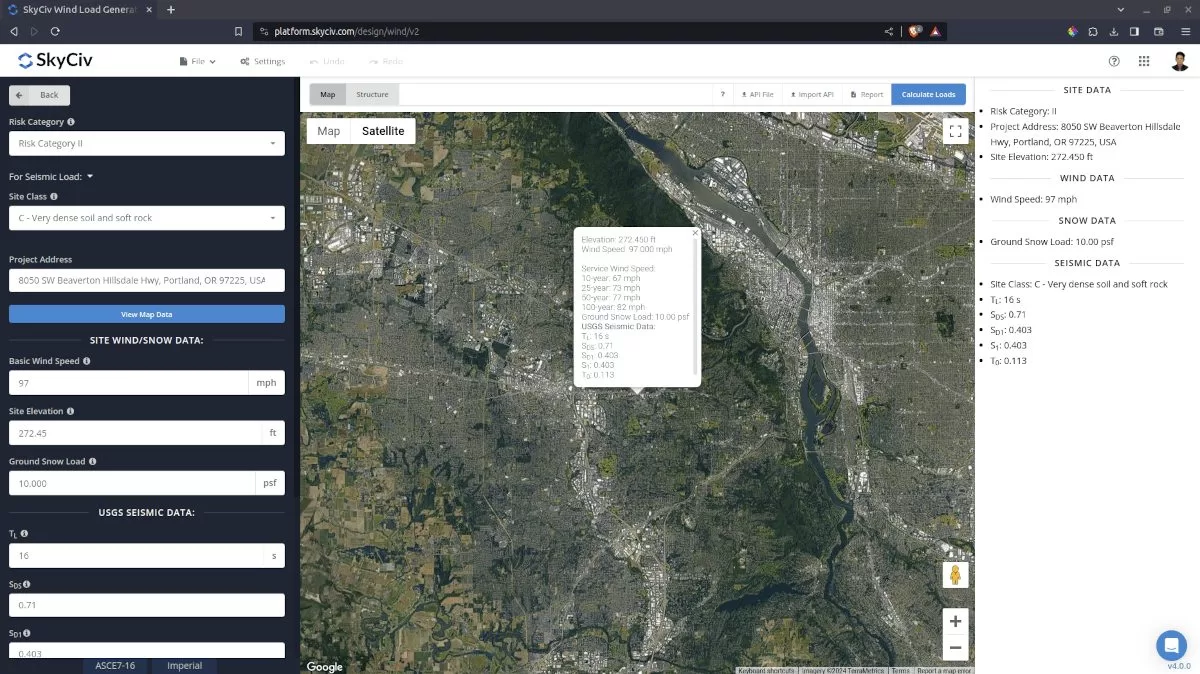This screenshot has width=1200, height=674.
Task: Switch to the Structure tab
Action: (372, 95)
